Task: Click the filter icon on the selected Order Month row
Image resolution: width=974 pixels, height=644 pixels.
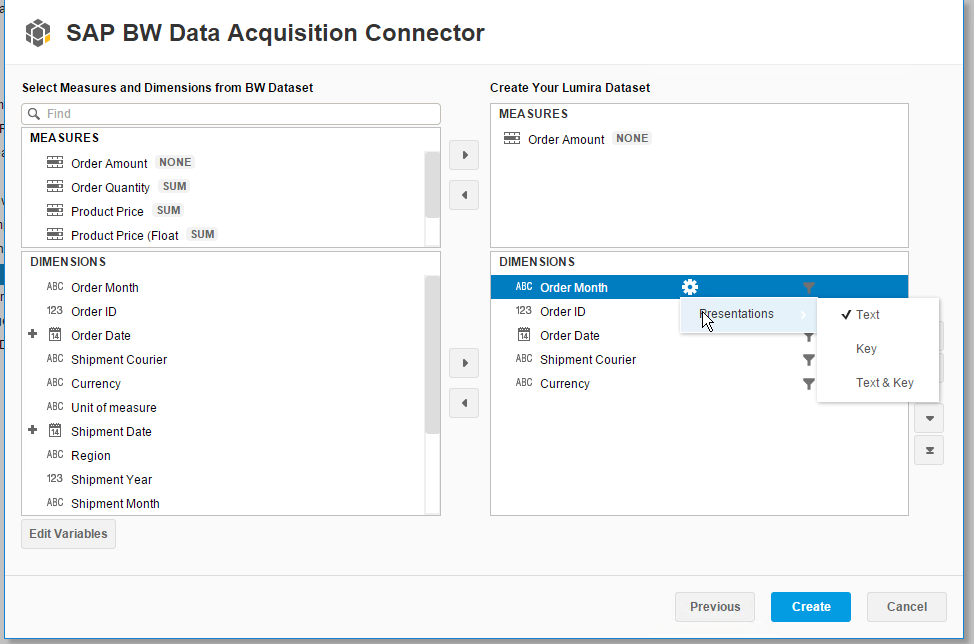Action: coord(808,288)
